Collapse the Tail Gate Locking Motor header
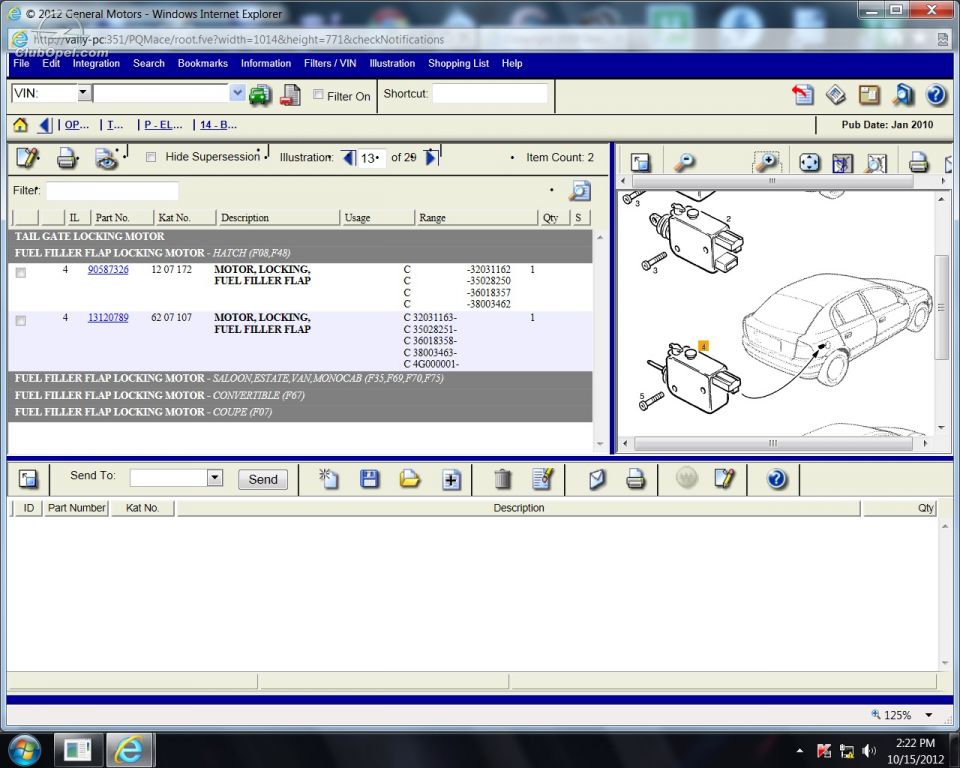960x768 pixels. tap(300, 236)
